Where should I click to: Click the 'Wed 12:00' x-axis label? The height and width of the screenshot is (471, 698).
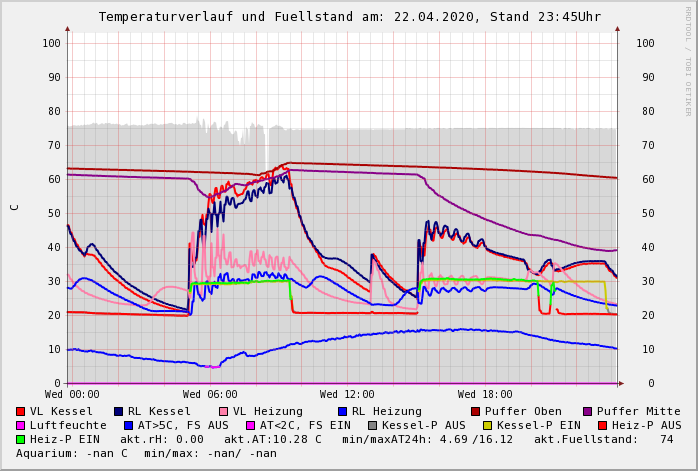point(347,395)
